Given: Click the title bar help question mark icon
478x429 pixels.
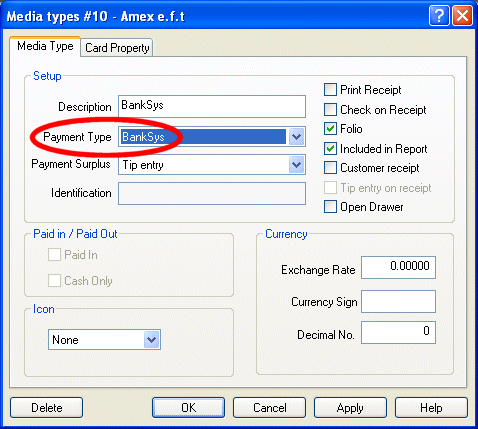Looking at the screenshot, I should pyautogui.click(x=439, y=15).
